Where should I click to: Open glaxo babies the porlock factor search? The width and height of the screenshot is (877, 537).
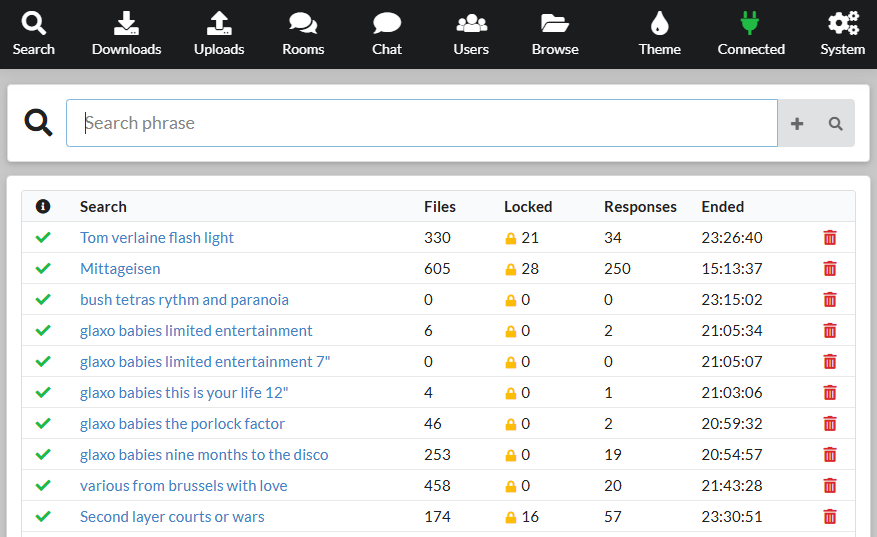point(182,424)
